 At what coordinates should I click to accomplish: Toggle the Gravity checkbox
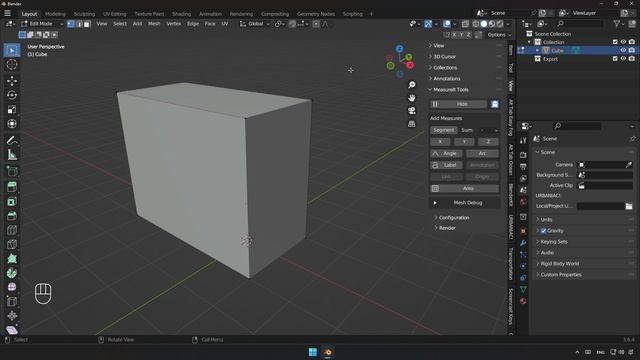pyautogui.click(x=543, y=231)
